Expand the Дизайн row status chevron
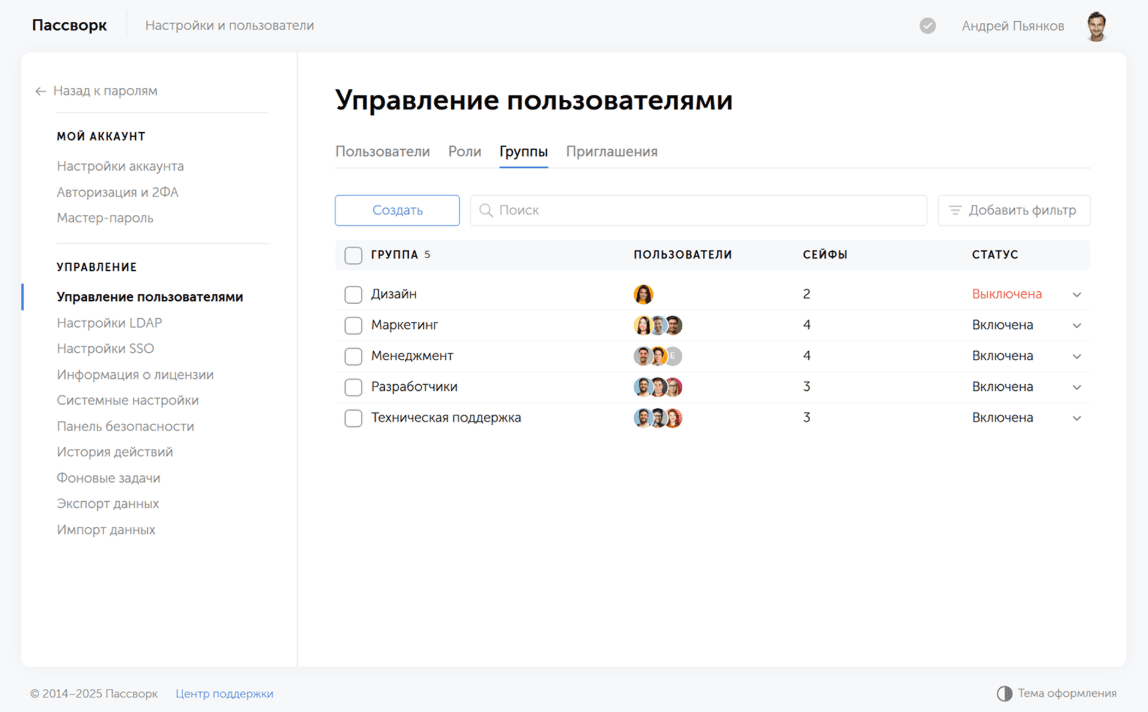1148x712 pixels. pyautogui.click(x=1077, y=295)
